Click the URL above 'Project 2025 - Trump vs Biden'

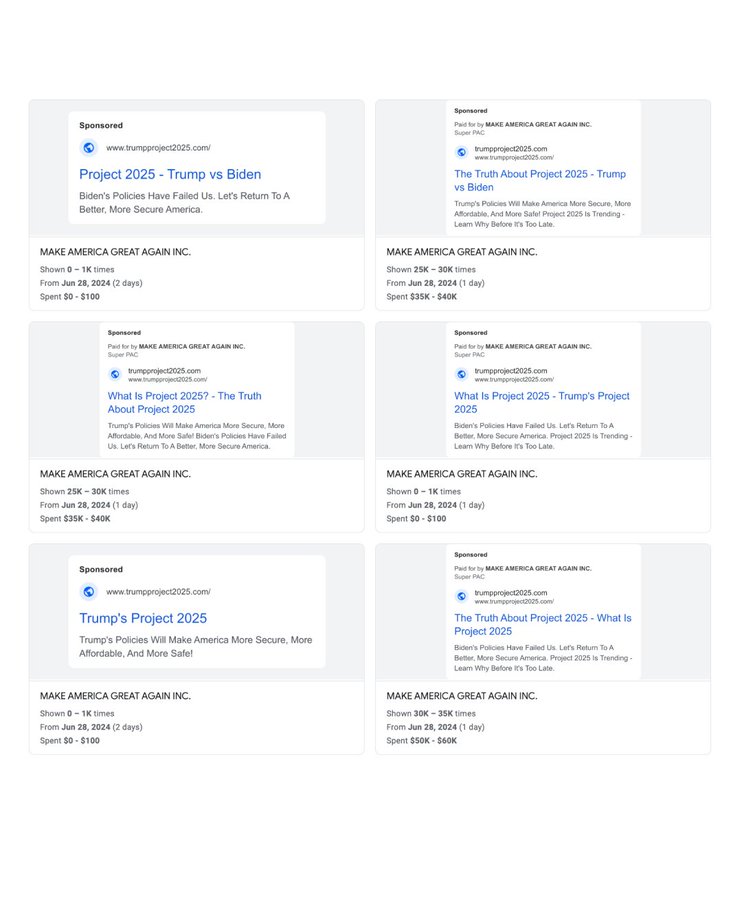click(158, 148)
